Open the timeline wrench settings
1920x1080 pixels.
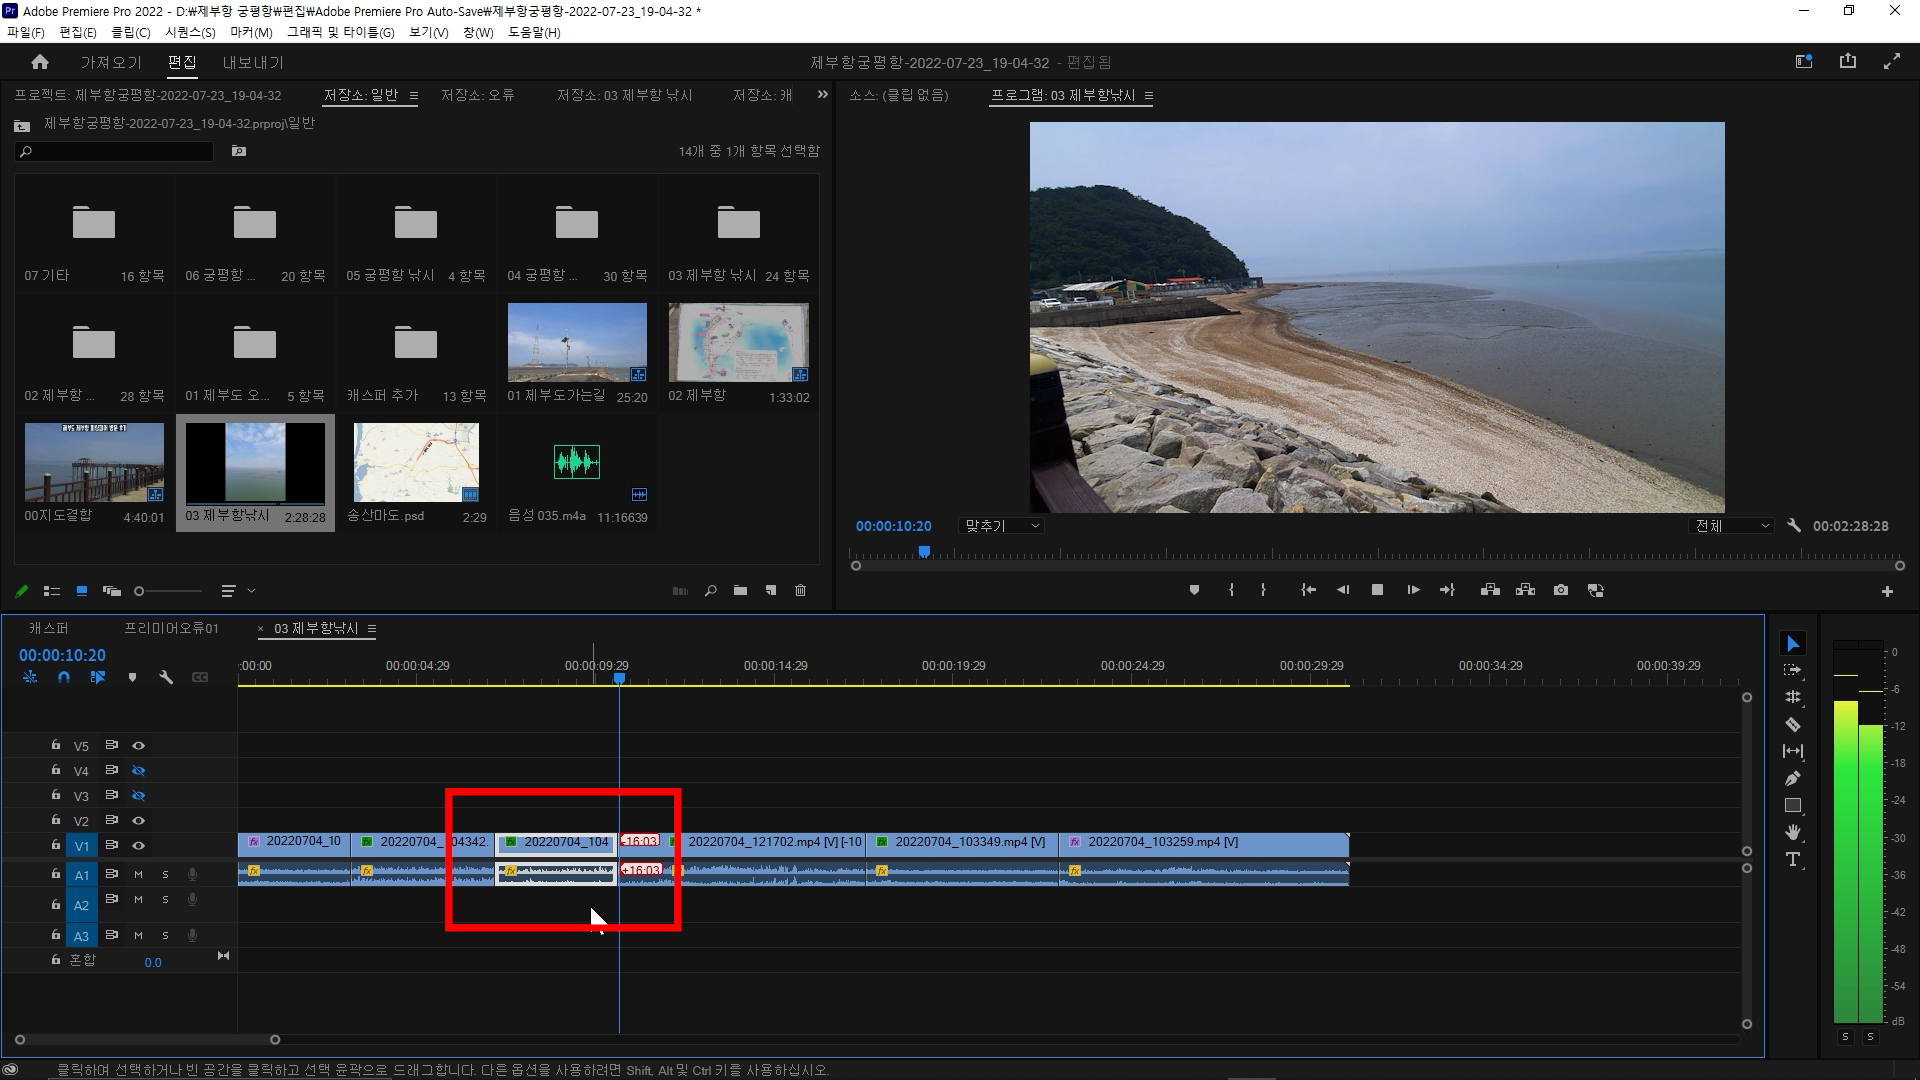tap(166, 677)
